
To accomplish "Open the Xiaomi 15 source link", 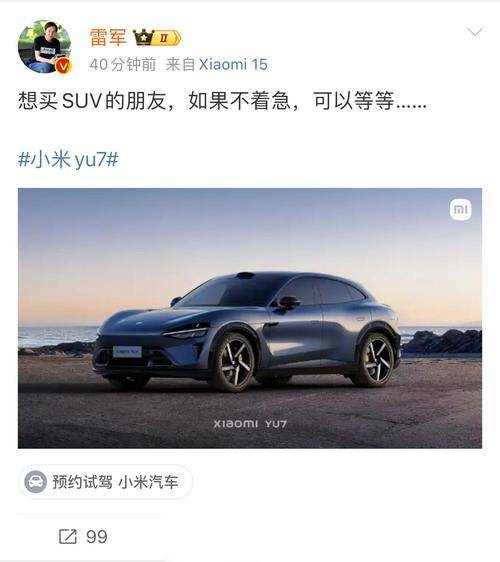I will tap(233, 65).
